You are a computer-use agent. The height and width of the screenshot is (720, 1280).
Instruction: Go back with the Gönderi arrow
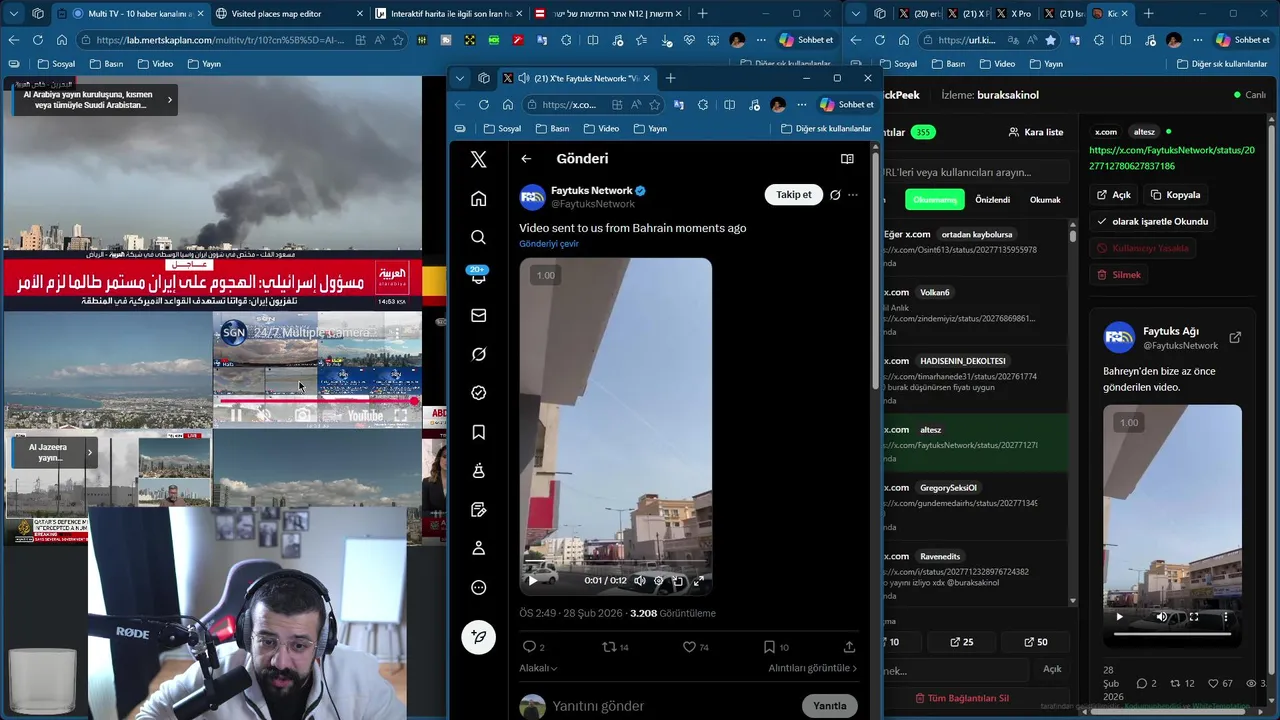(526, 159)
